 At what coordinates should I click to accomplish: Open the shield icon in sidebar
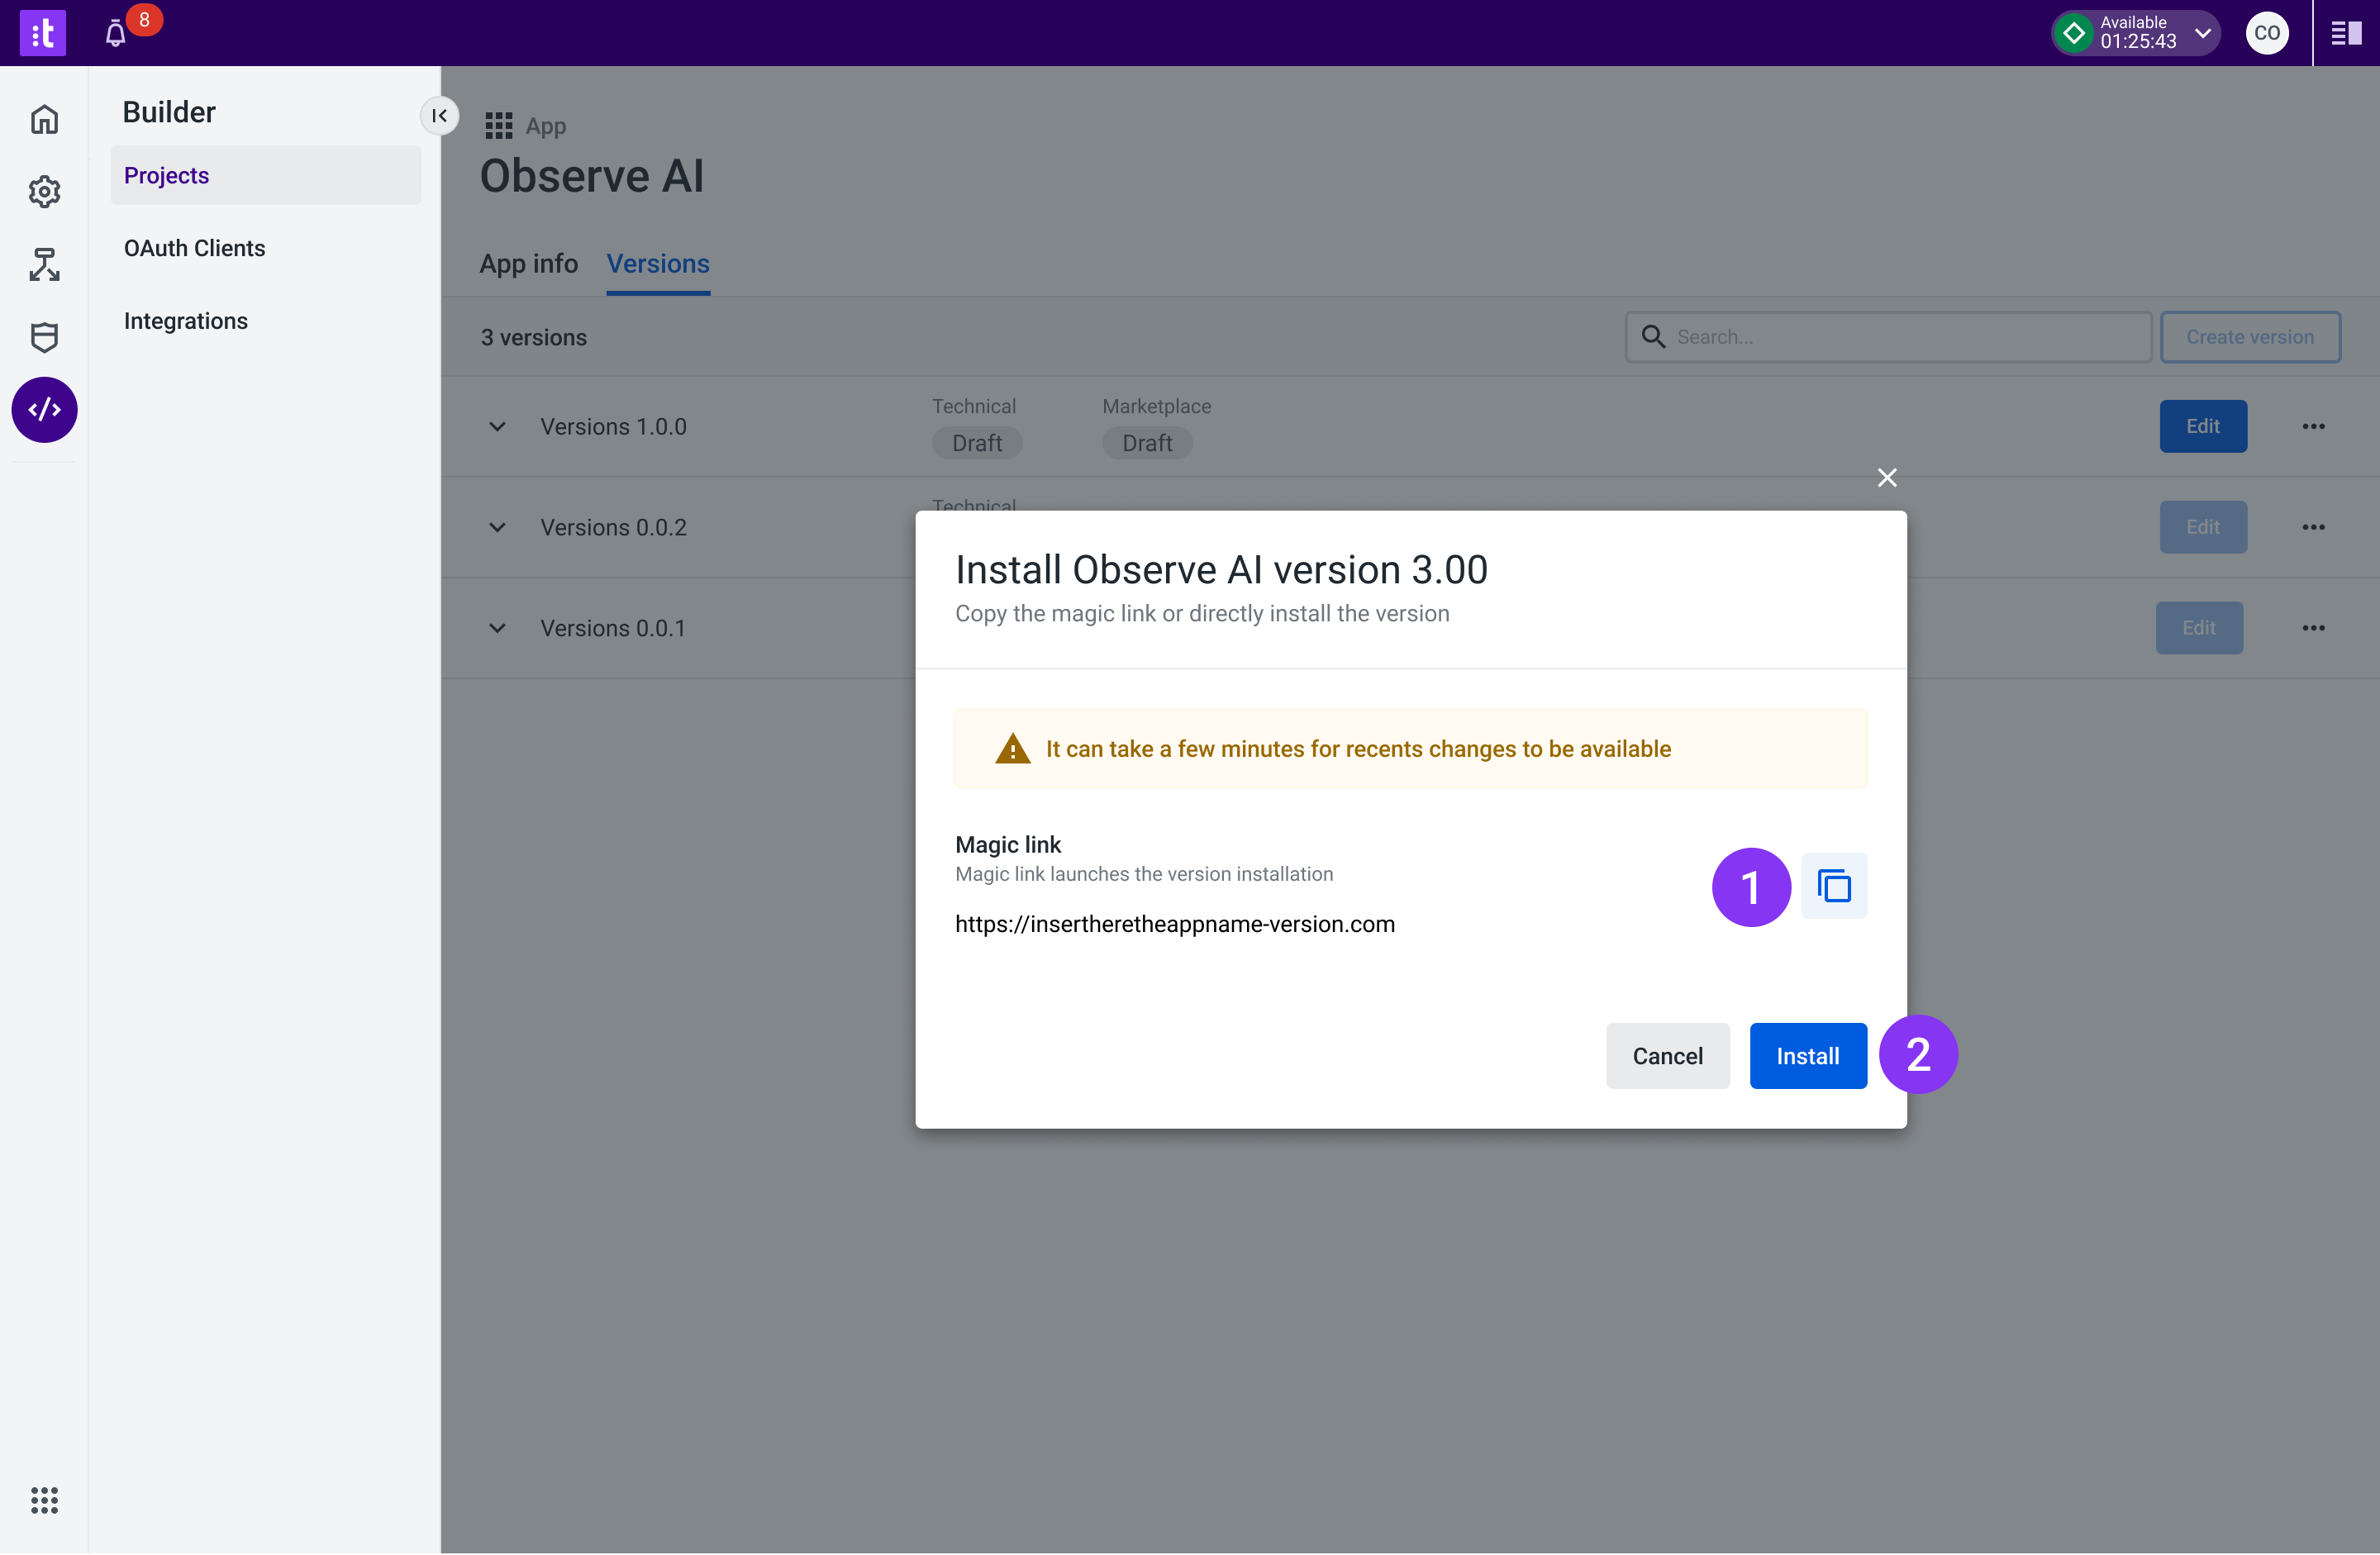(x=44, y=337)
